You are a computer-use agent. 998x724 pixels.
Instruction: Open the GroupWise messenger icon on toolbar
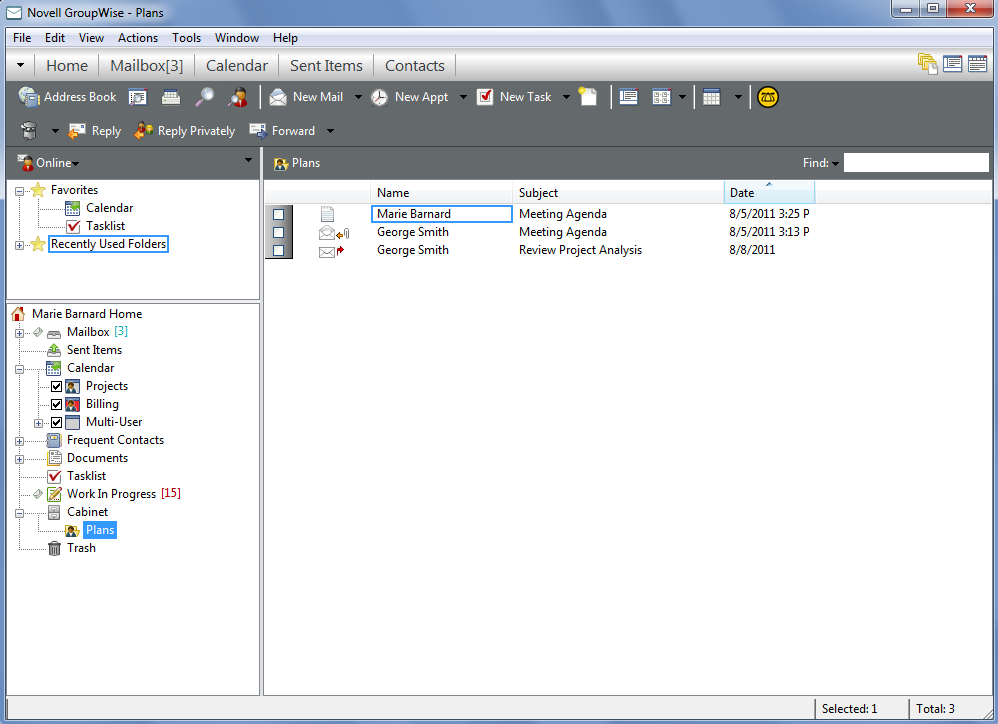(x=767, y=97)
